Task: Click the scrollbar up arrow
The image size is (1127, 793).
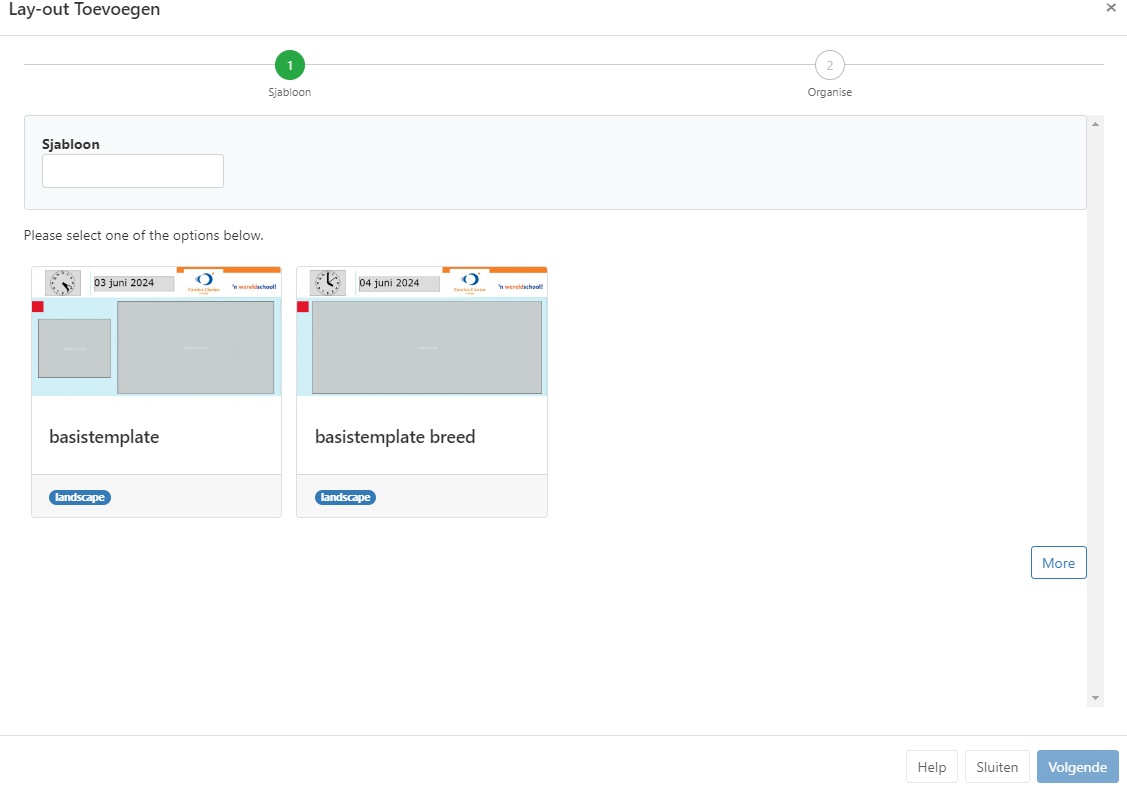Action: 1095,124
